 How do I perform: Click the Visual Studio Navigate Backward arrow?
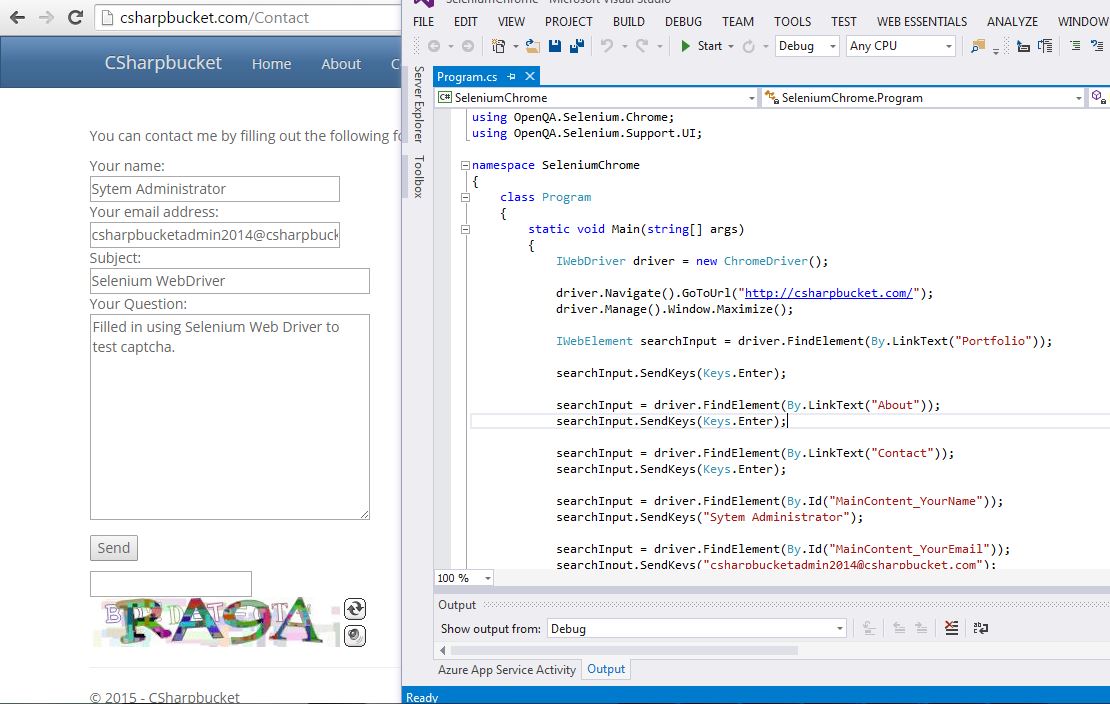tap(434, 46)
